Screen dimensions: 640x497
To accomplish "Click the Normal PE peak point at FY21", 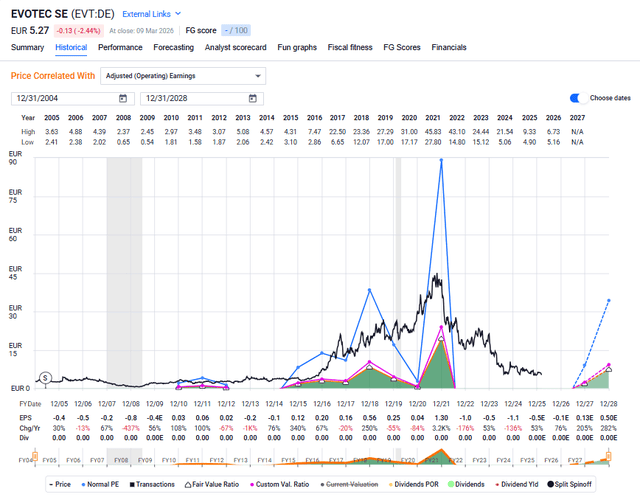I will coord(441,160).
